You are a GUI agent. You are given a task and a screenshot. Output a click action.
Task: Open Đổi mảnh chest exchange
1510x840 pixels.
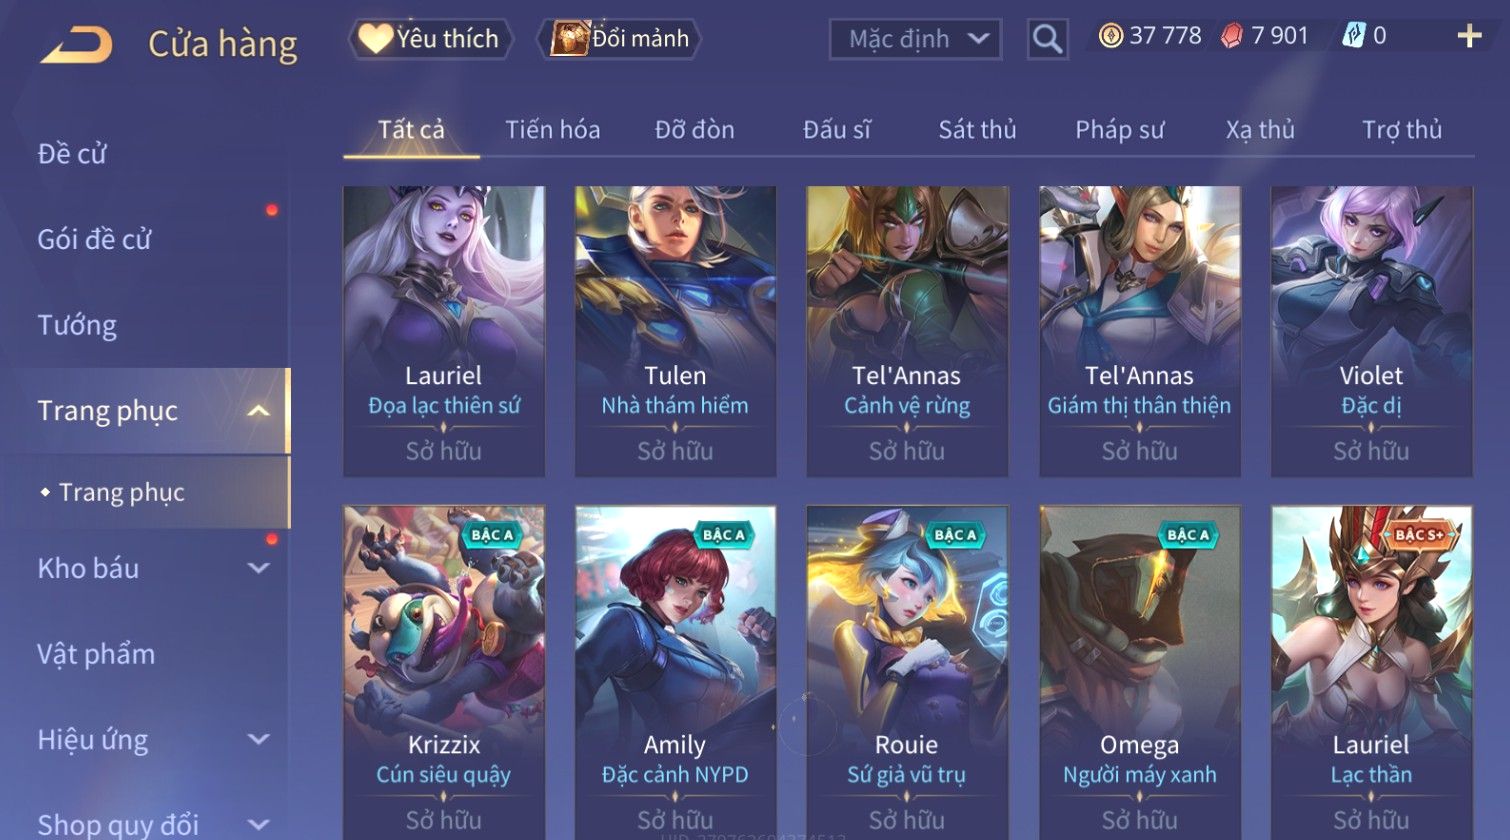click(x=619, y=39)
